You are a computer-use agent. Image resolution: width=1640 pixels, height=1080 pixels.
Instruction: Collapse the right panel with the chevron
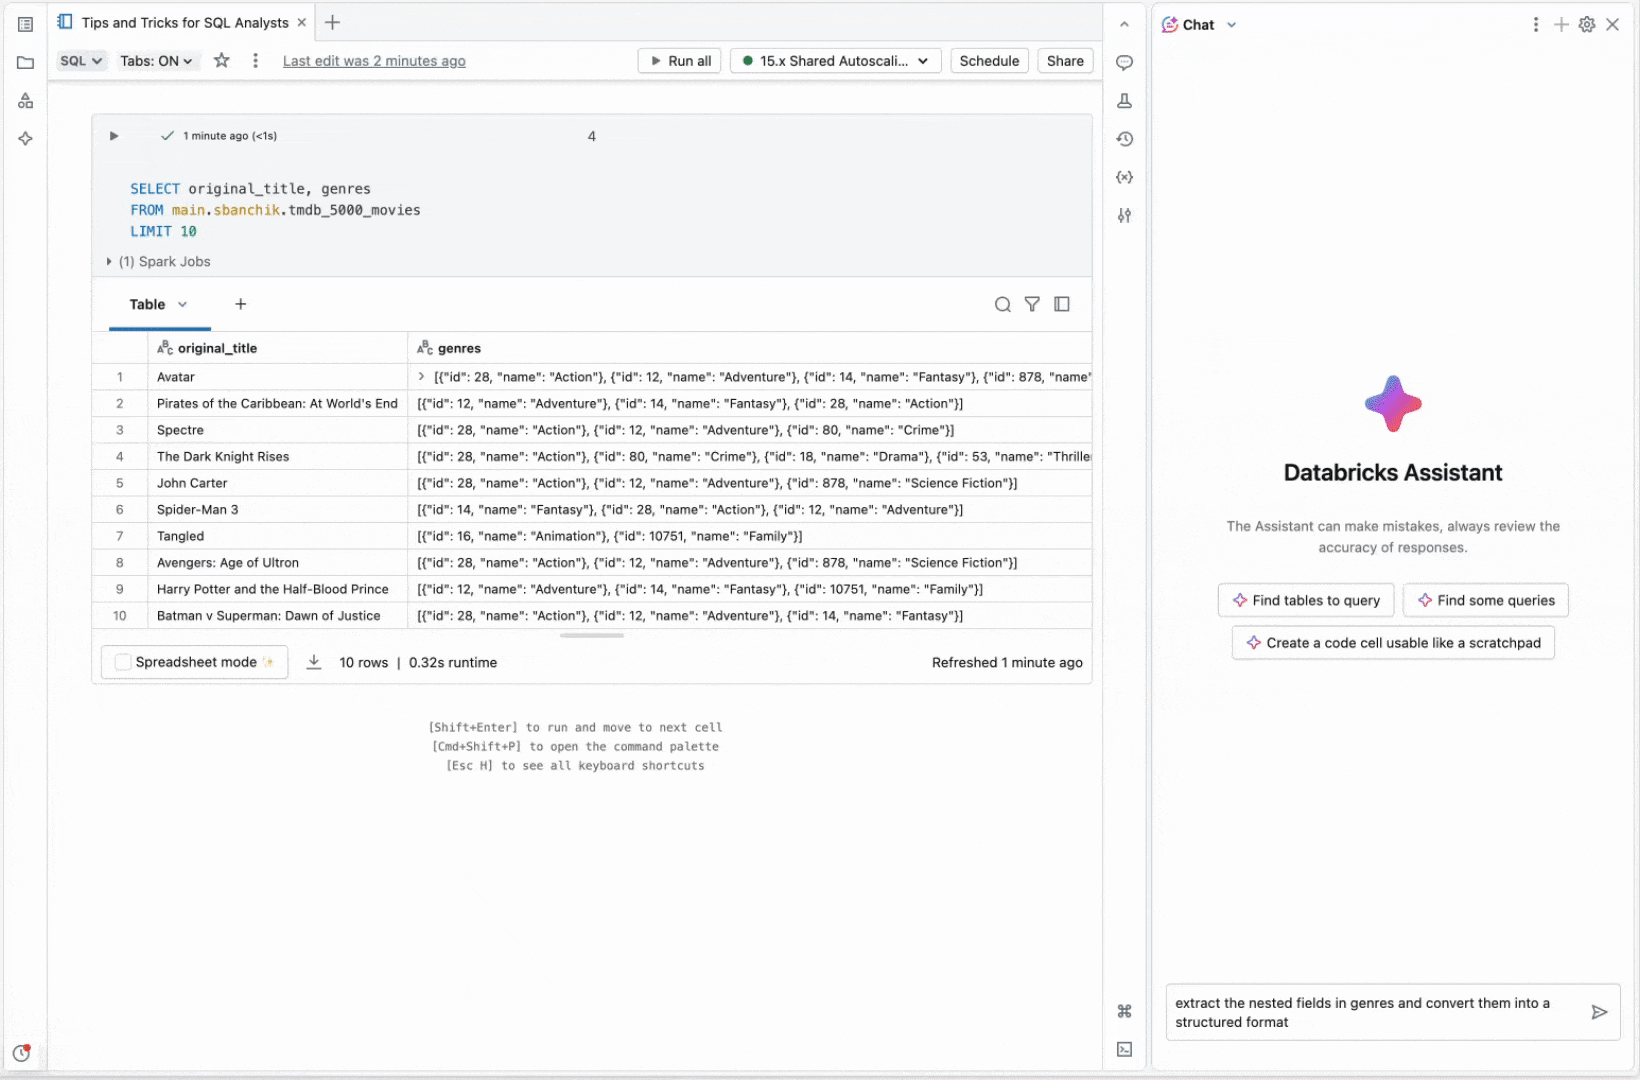(x=1124, y=24)
